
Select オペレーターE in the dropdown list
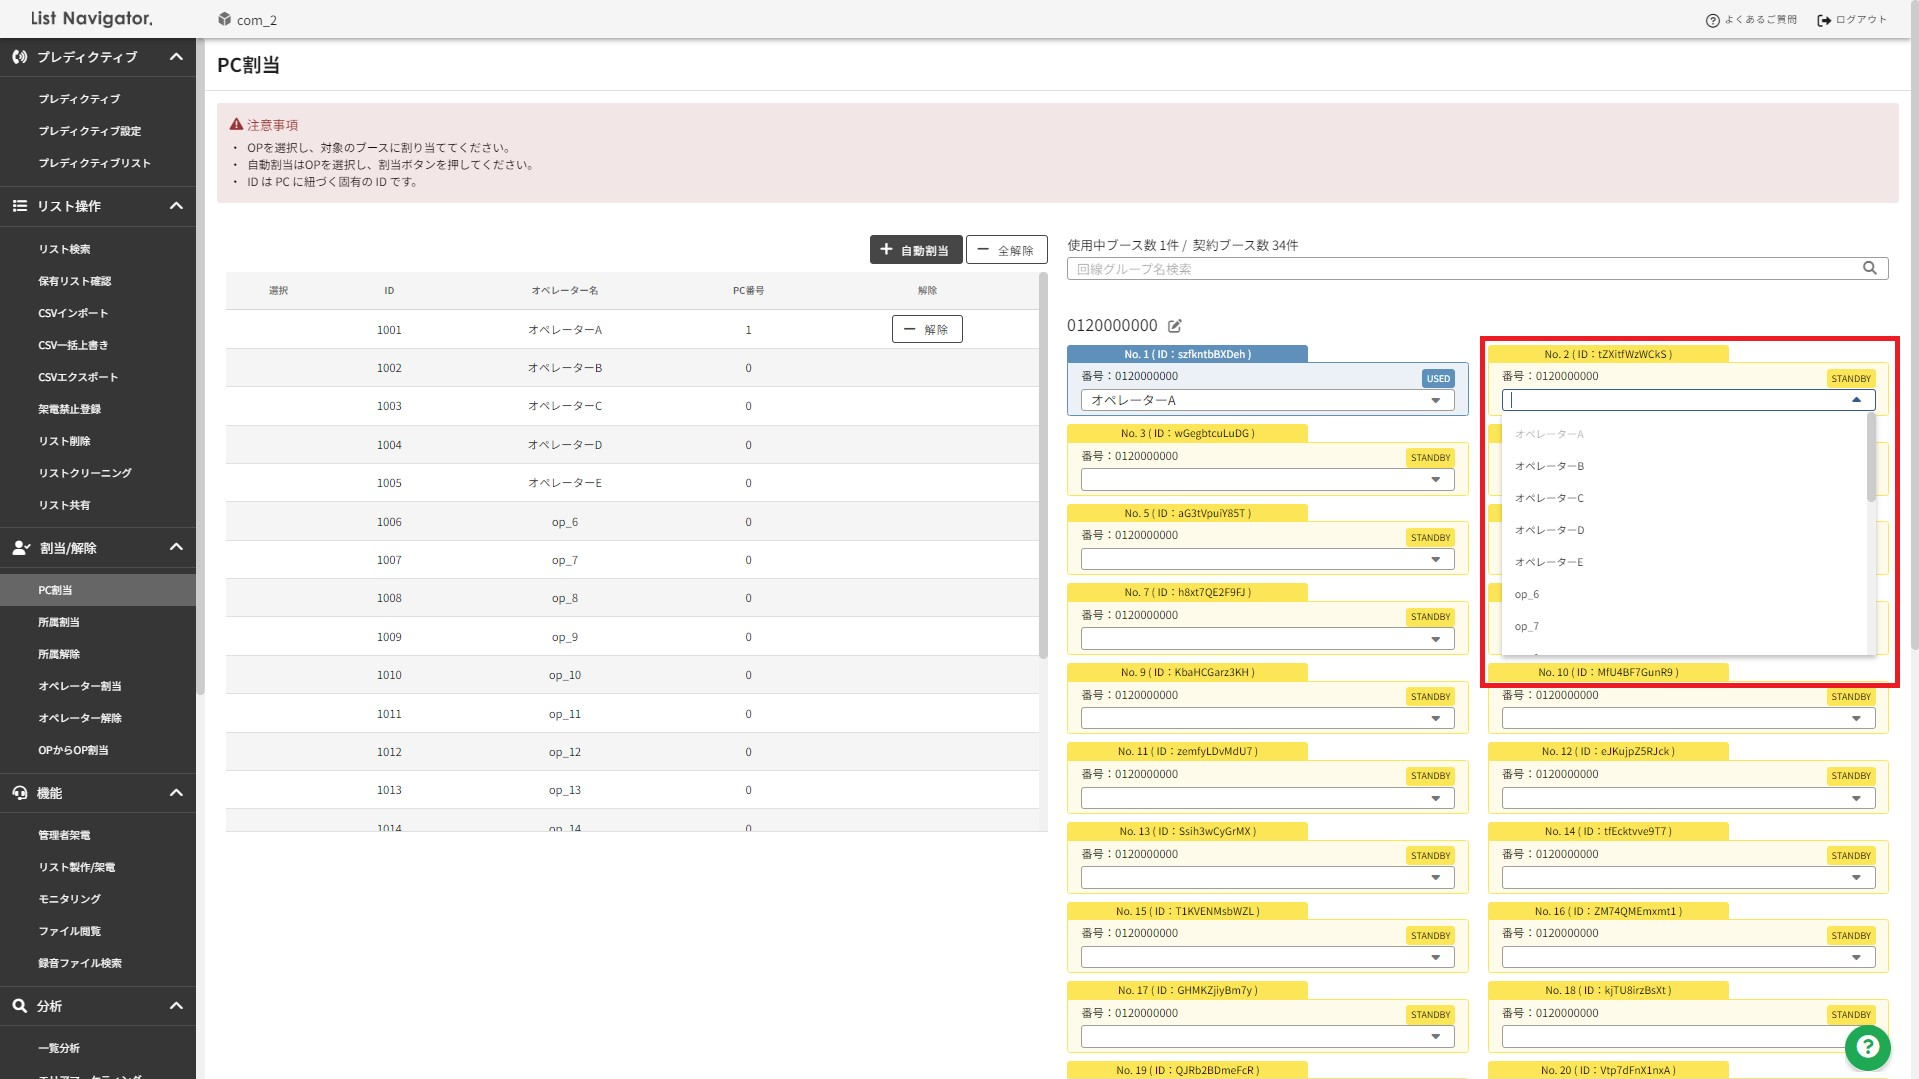(1685, 562)
